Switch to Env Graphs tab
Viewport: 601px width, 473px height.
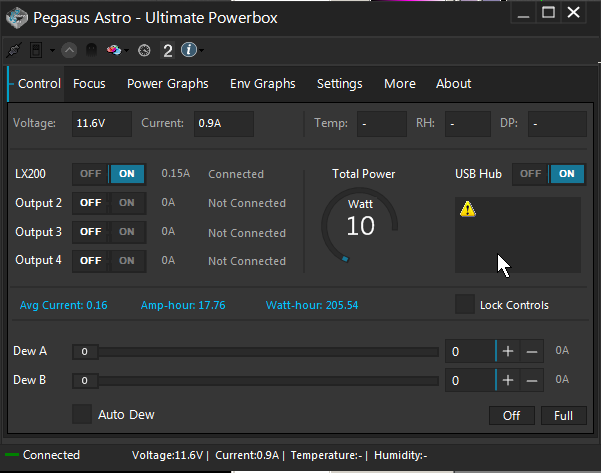pyautogui.click(x=263, y=84)
